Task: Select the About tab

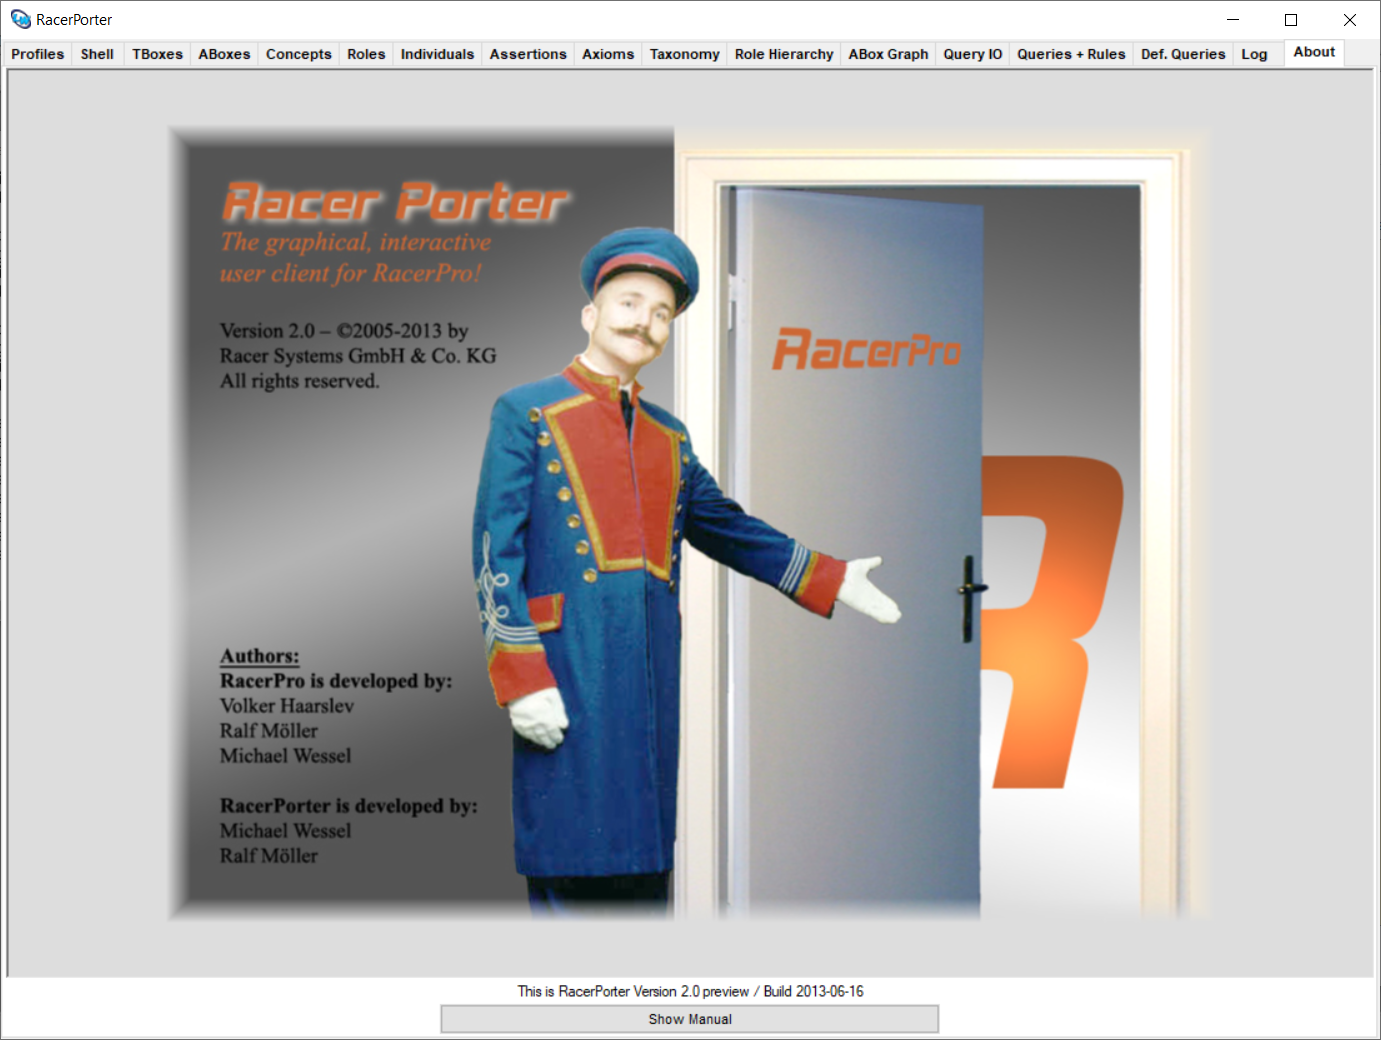Action: (1314, 52)
